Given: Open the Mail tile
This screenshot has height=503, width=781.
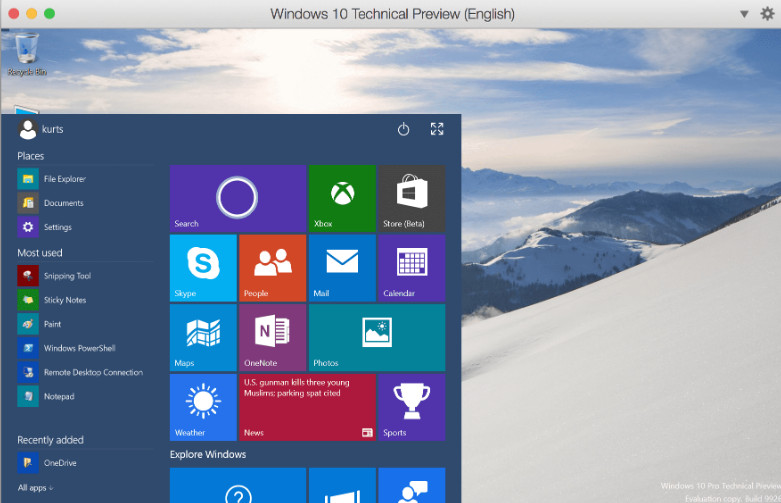Looking at the screenshot, I should click(342, 268).
